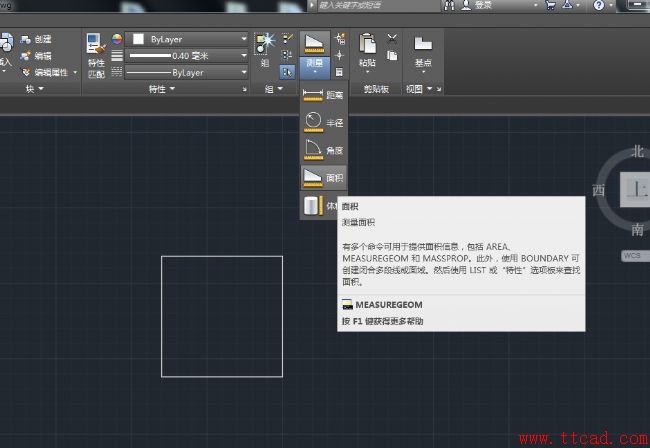Expand the 粘贴 paste dropdown arrow
Viewport: 650px width, 448px height.
coord(367,72)
